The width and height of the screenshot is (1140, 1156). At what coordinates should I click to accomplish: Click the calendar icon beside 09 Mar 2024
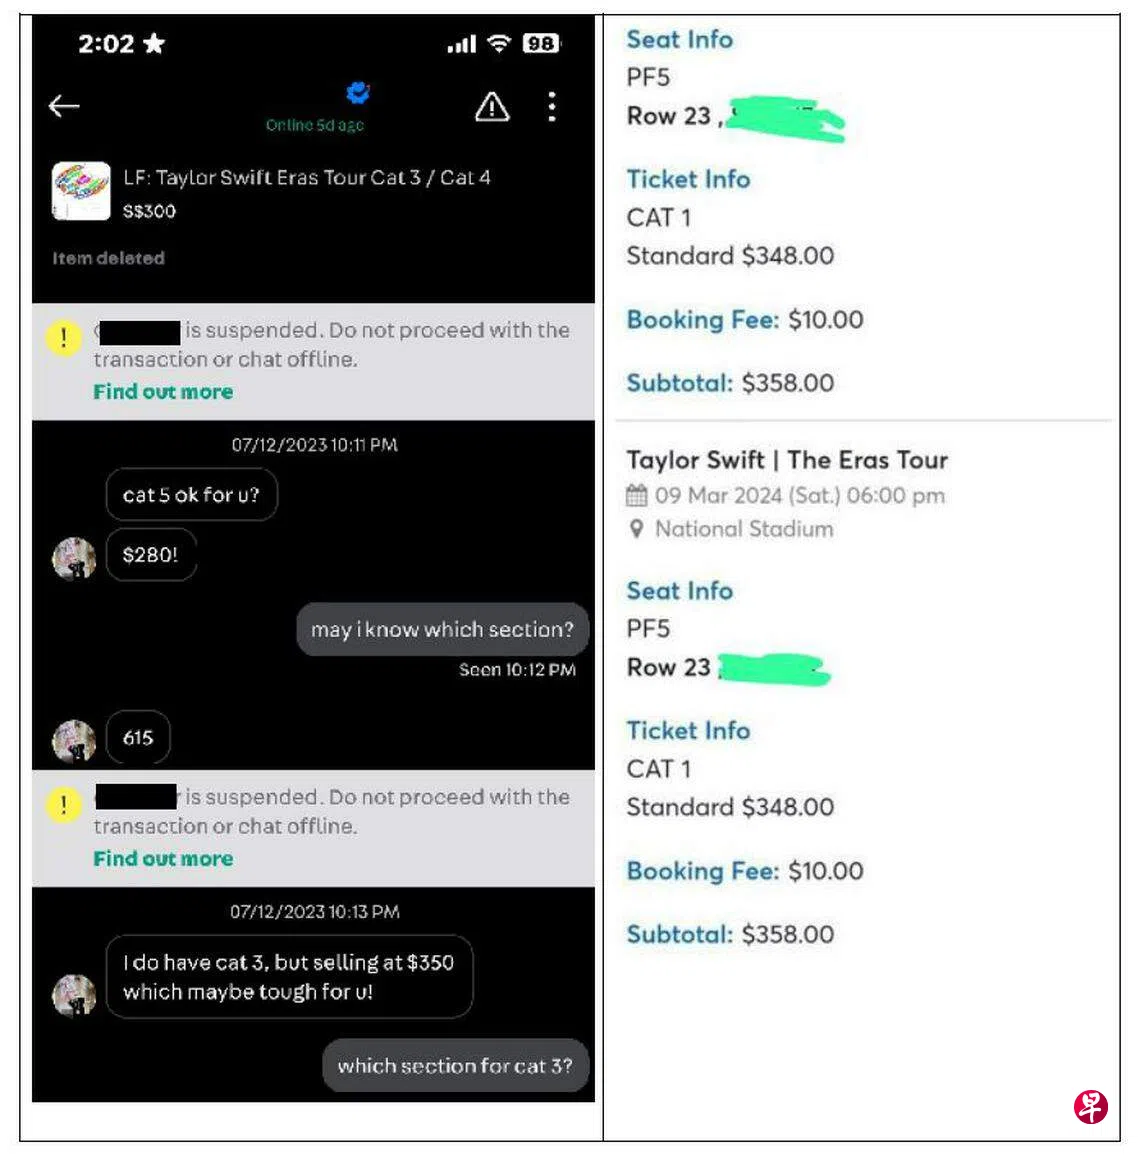click(636, 495)
